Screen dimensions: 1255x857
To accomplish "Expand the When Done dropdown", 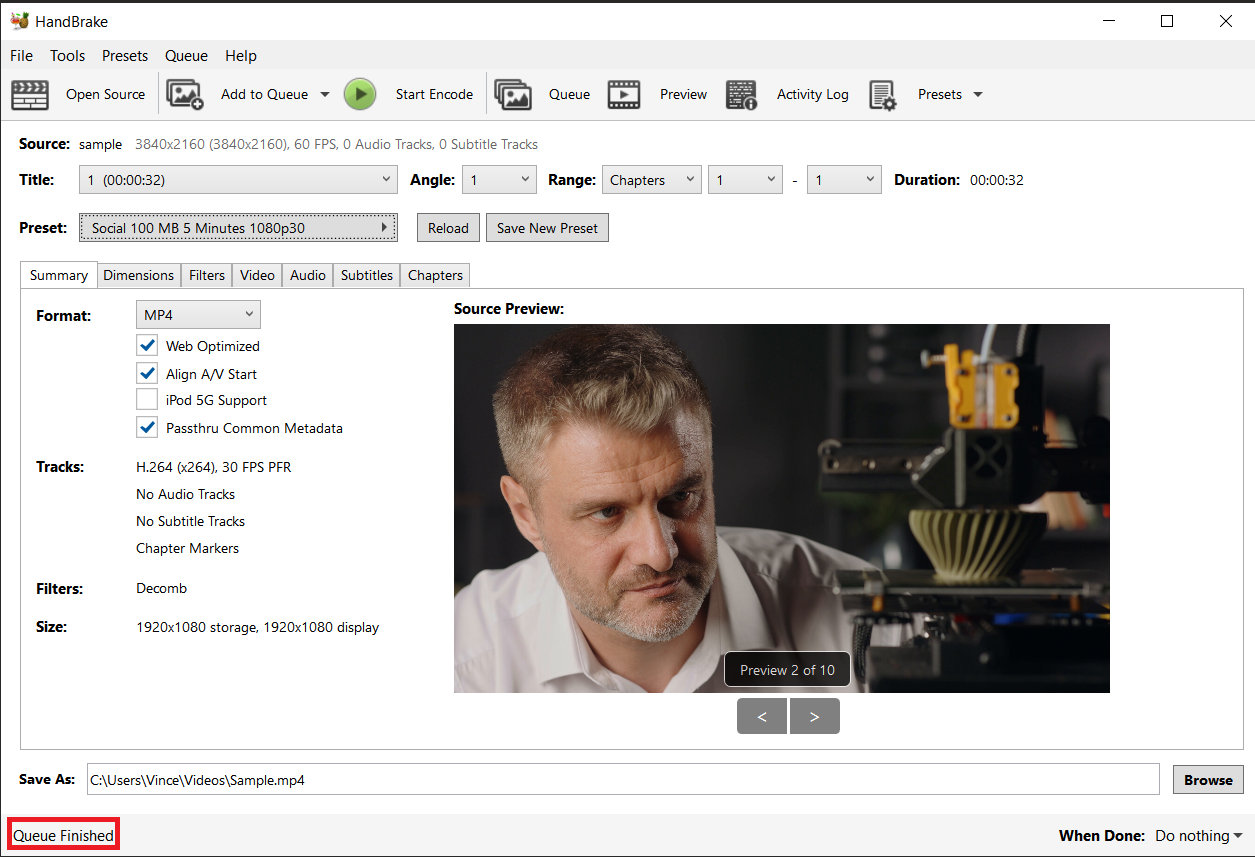I will point(1197,835).
